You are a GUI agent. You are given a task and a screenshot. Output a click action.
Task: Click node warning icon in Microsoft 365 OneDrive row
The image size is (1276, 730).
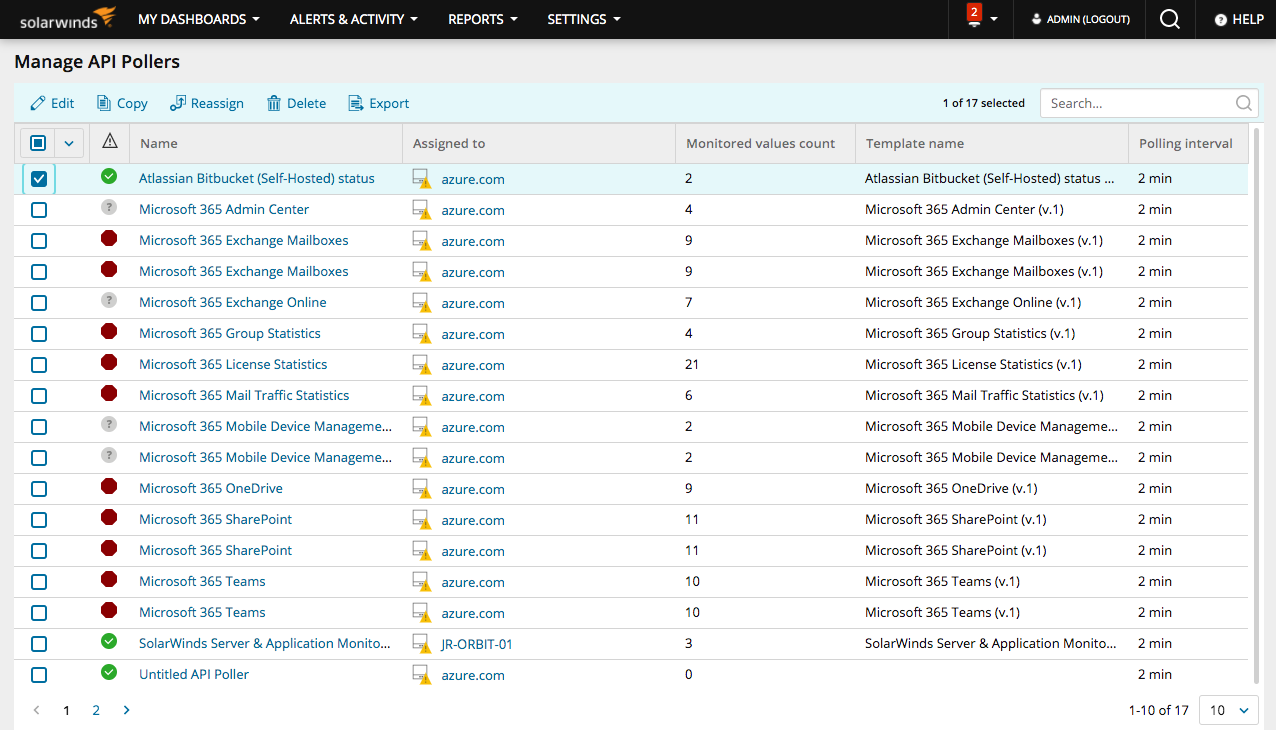[x=422, y=489]
